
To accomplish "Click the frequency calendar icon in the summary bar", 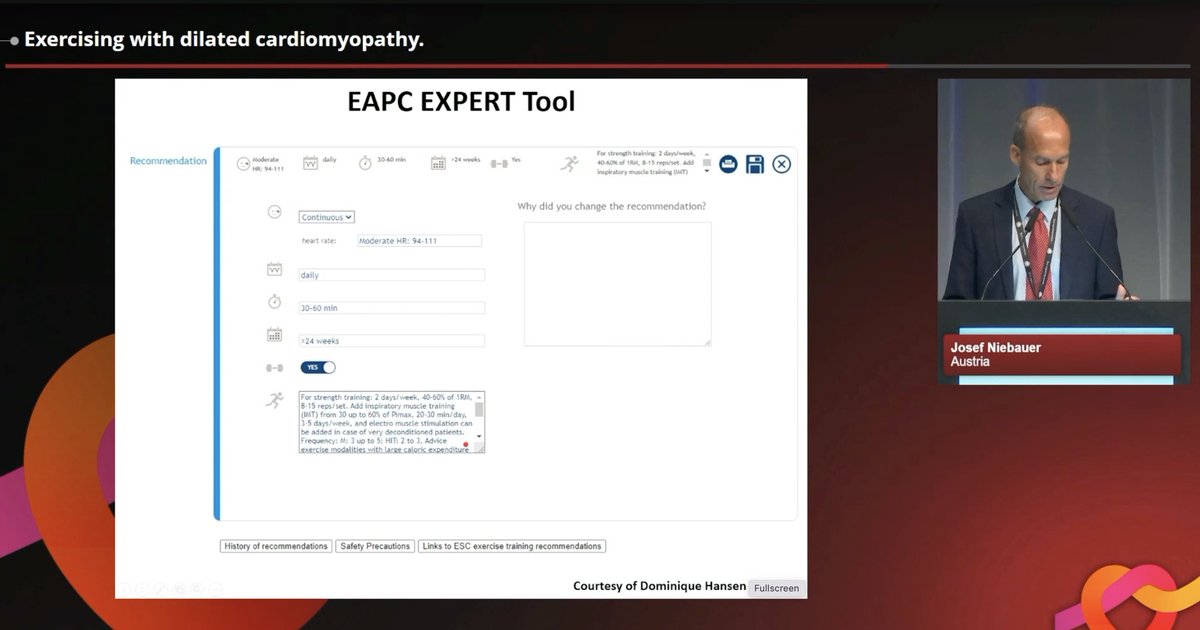I will pyautogui.click(x=310, y=163).
